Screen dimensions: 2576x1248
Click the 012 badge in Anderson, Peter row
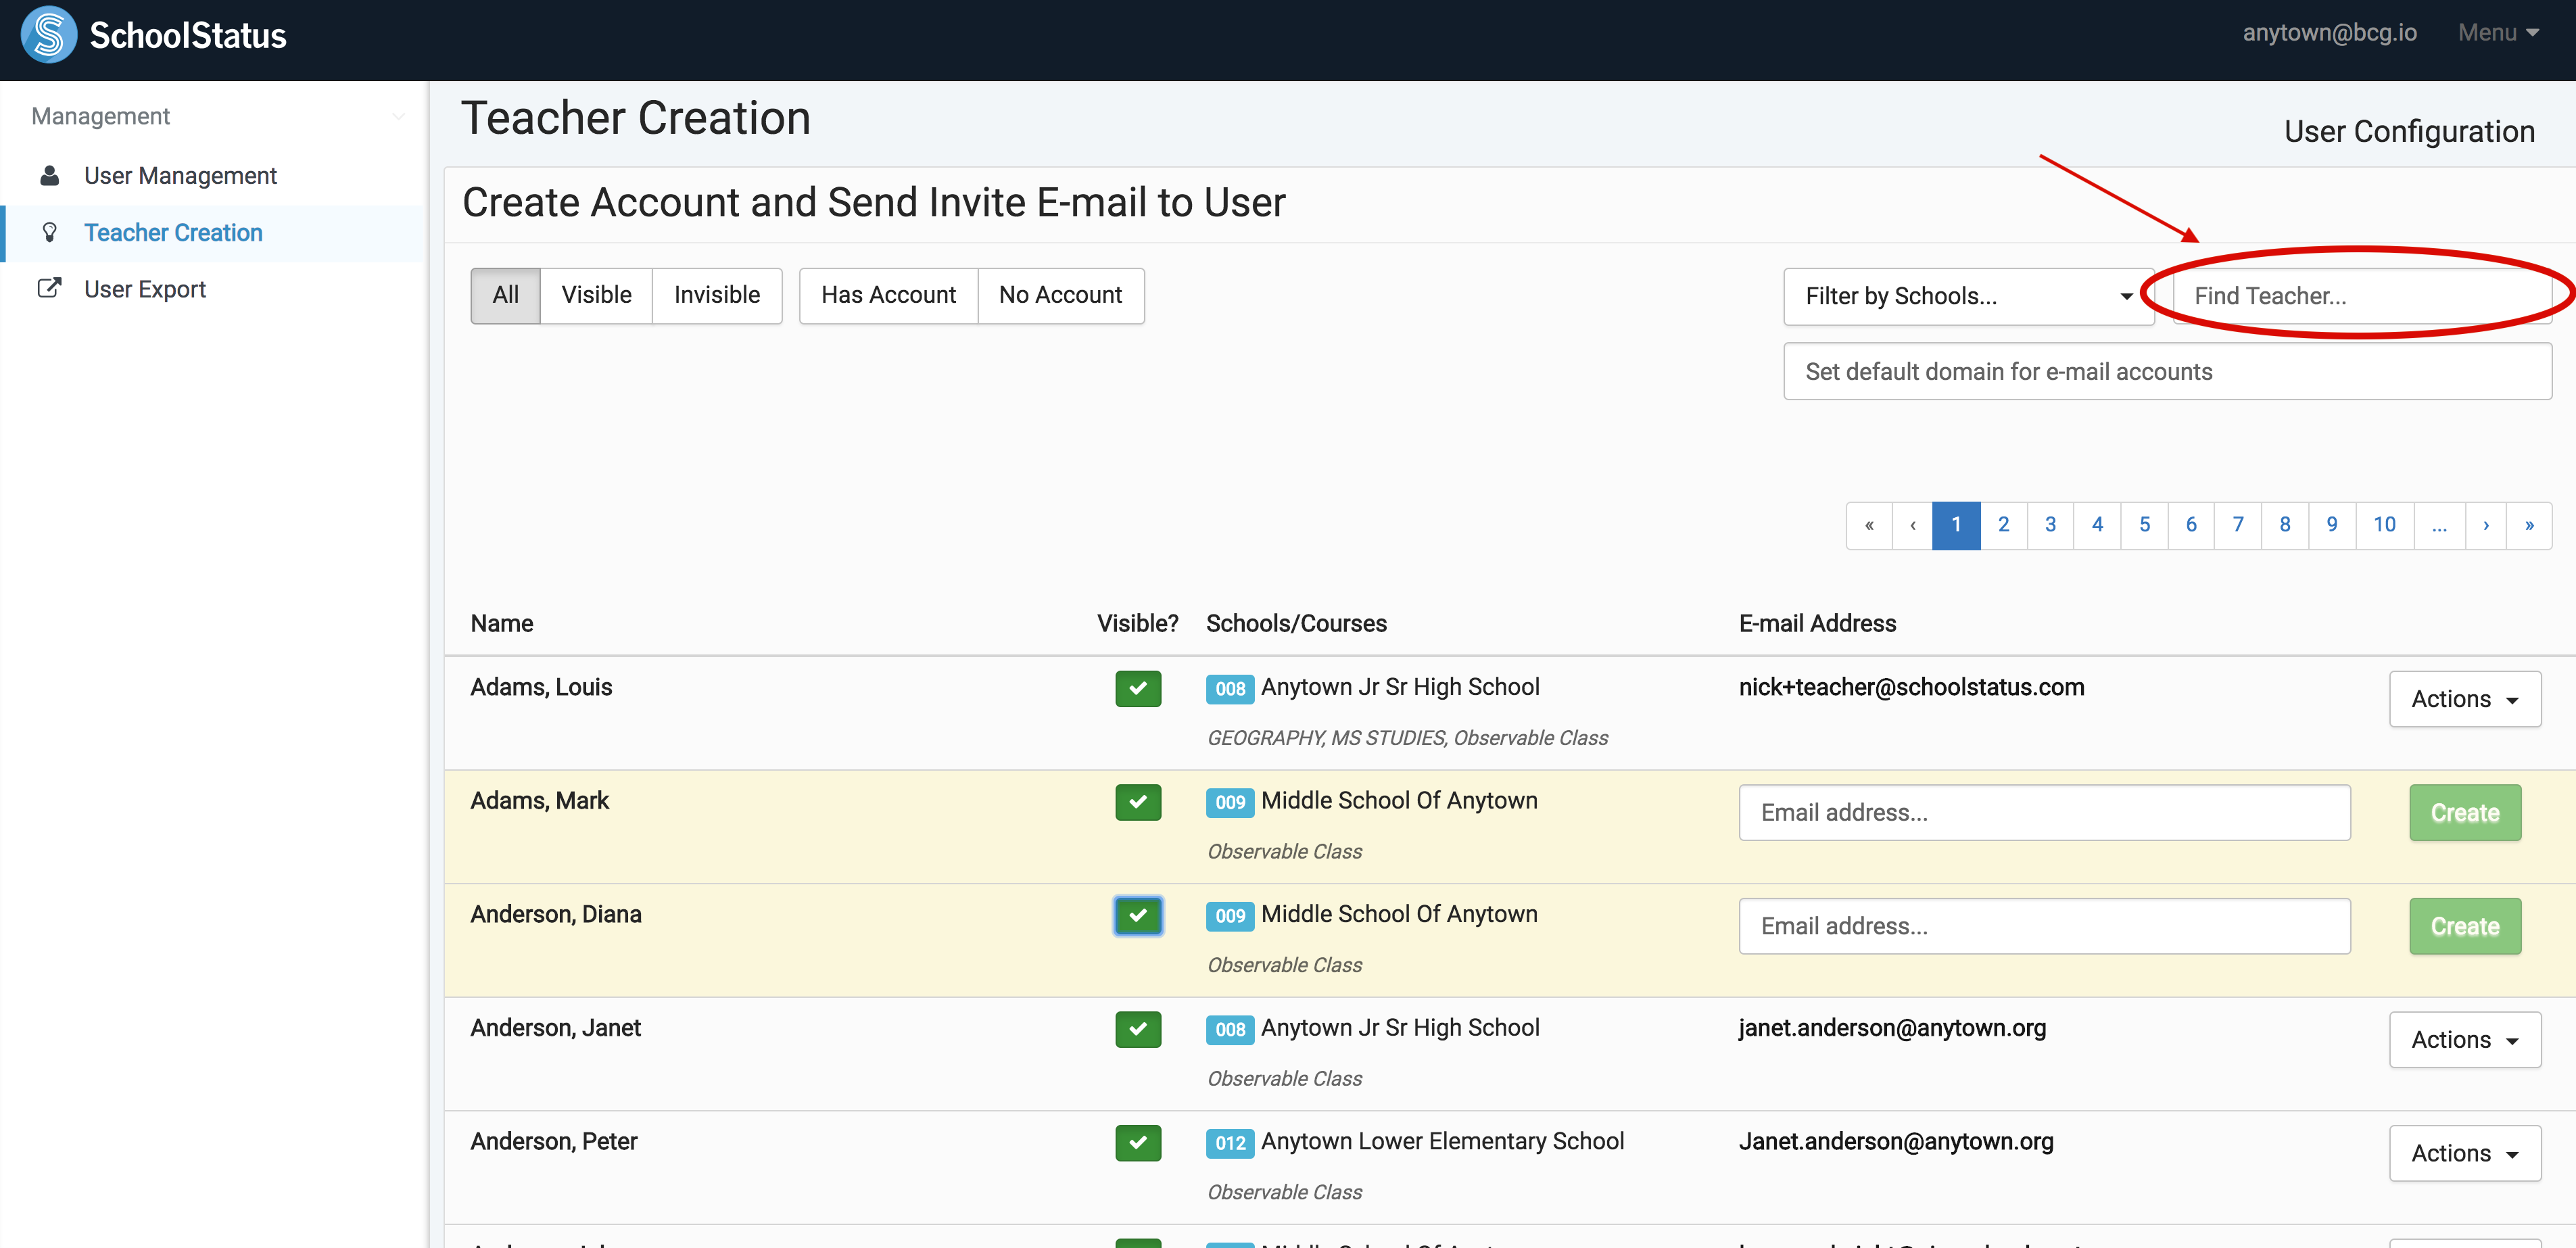[1230, 1143]
